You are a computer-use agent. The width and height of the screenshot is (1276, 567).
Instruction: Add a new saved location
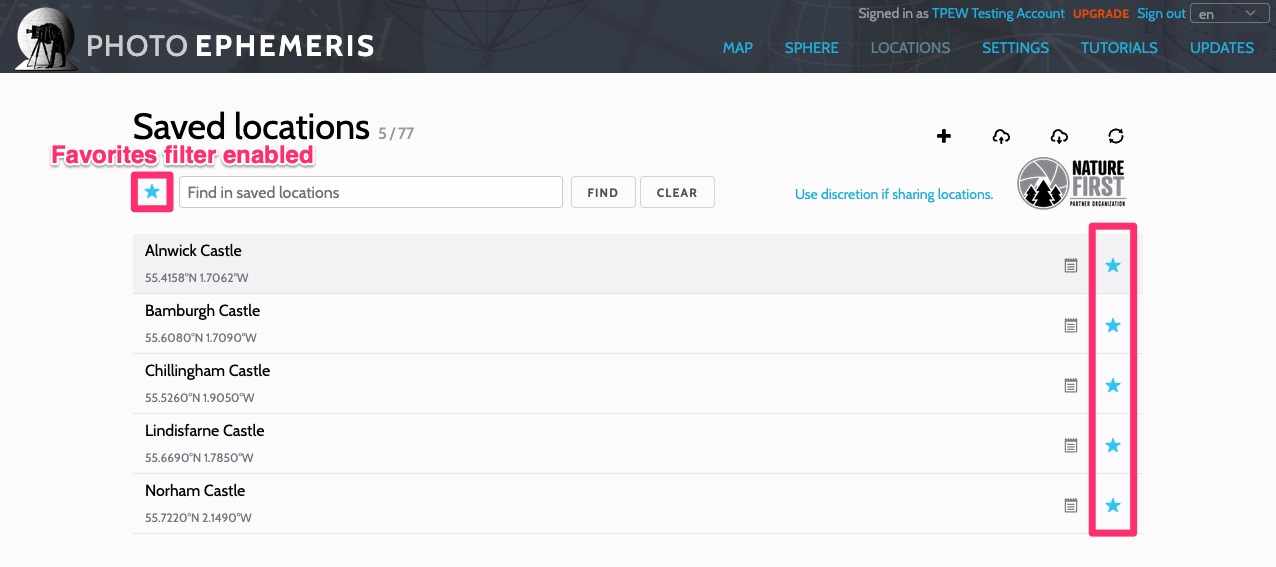point(943,136)
